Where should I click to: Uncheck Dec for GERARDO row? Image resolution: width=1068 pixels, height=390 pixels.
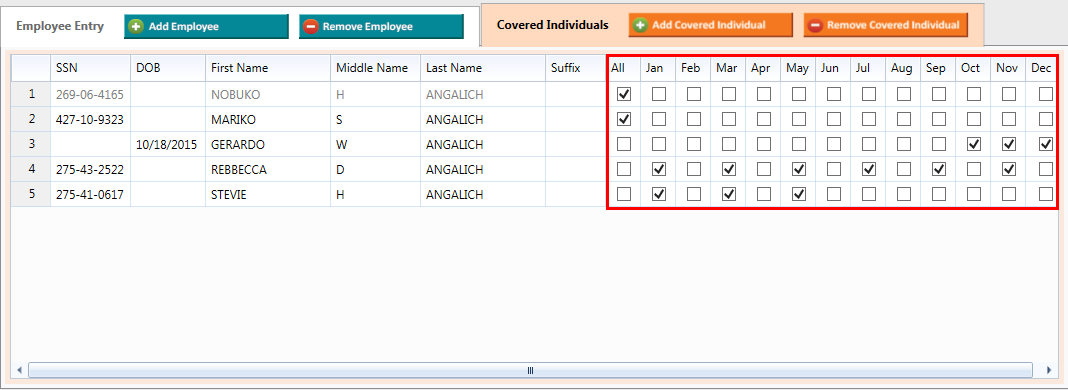click(x=1046, y=144)
